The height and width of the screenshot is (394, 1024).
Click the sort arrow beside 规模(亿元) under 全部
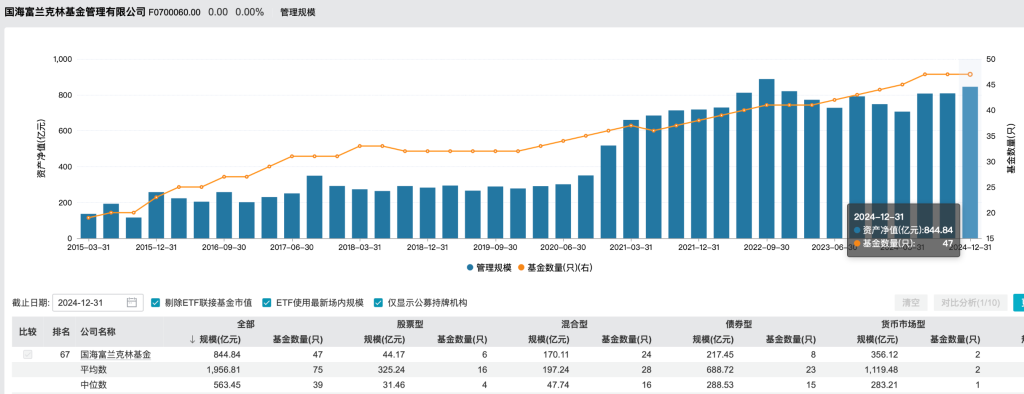point(192,340)
